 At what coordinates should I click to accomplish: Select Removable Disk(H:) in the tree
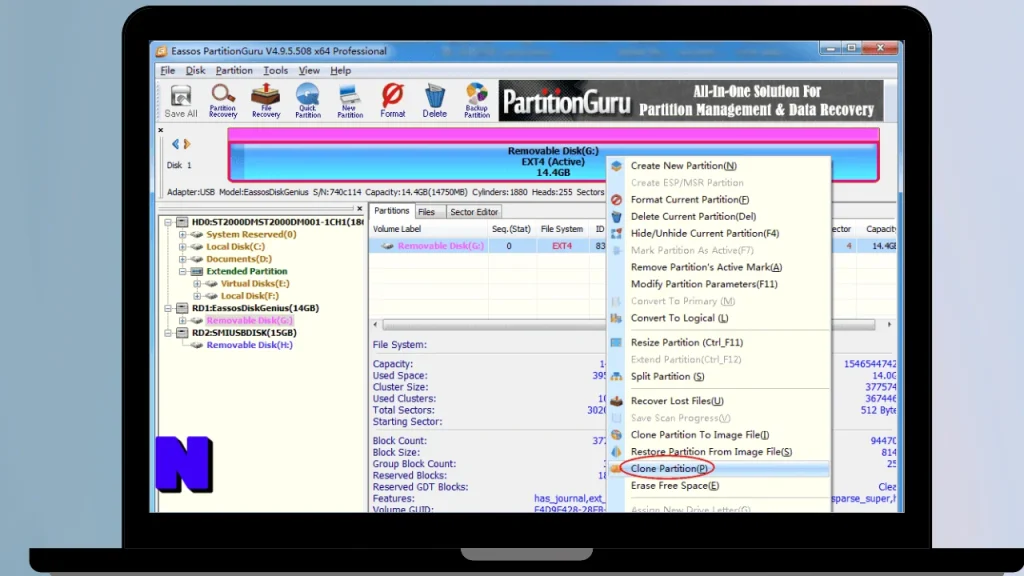pyautogui.click(x=249, y=345)
